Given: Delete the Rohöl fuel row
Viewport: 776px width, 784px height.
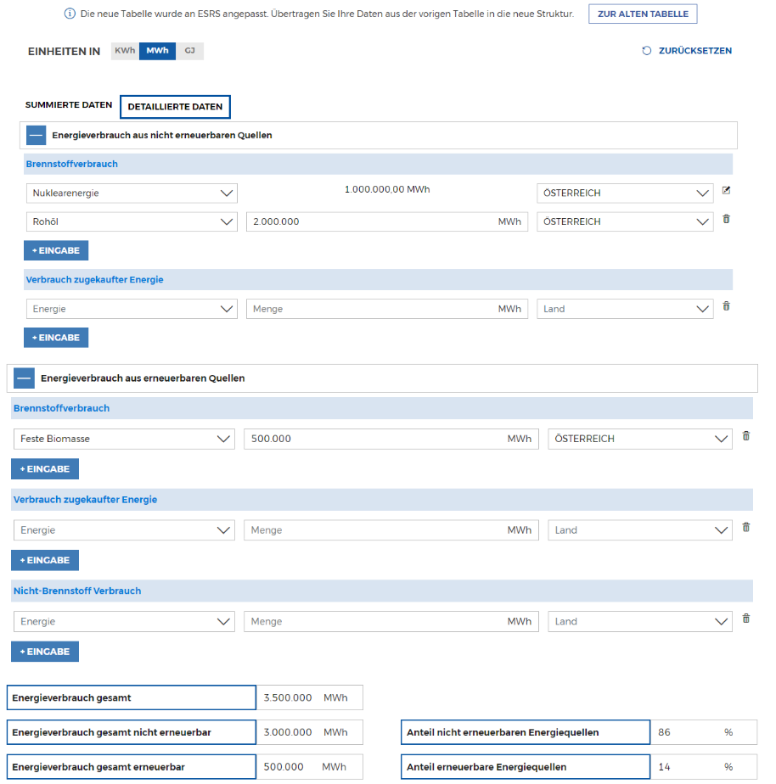Looking at the screenshot, I should (726, 219).
